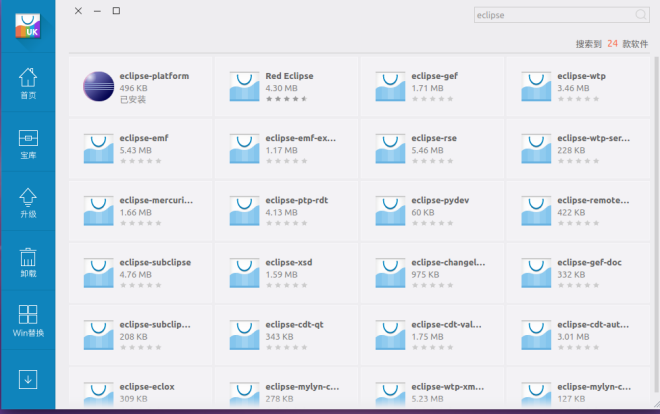The height and width of the screenshot is (414, 660).
Task: Click the eclipse-xsd package icon
Action: (244, 273)
